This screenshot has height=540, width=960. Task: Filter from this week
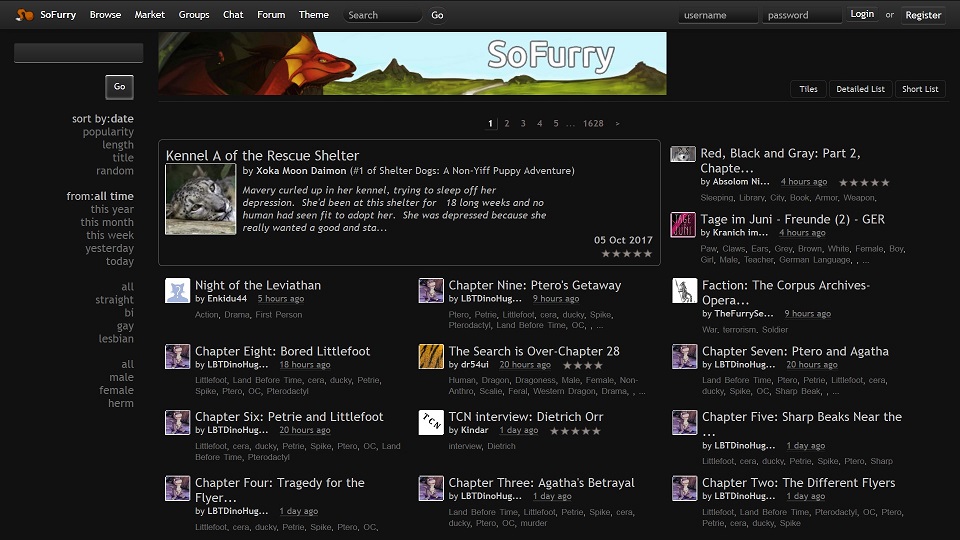tap(110, 235)
